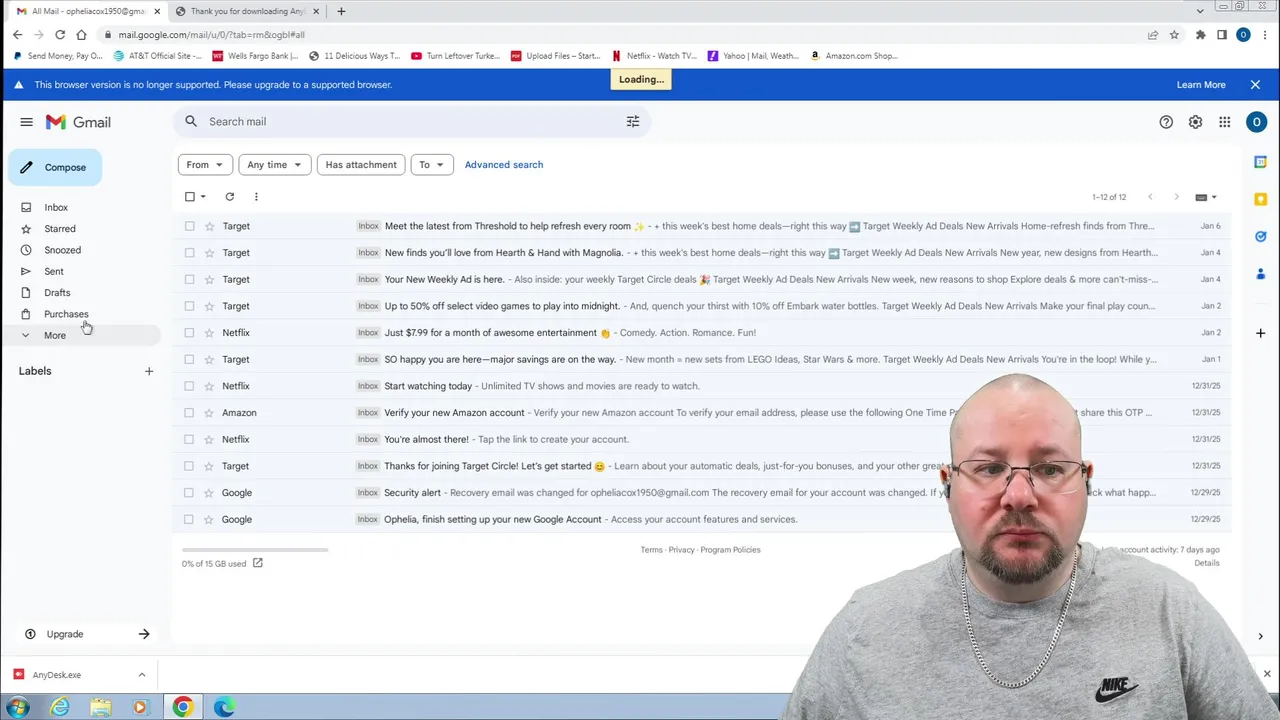Select checkbox for Netflix Start watching today
This screenshot has width=1280, height=720.
[x=190, y=386]
